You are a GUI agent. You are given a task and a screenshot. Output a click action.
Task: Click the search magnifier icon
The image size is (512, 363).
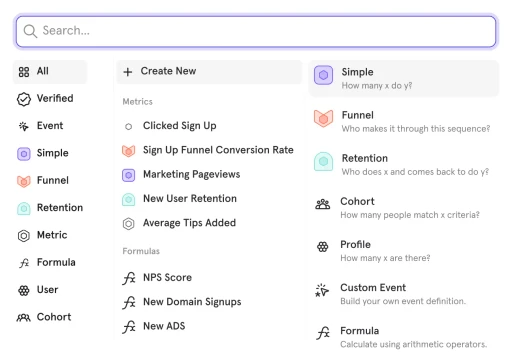point(30,31)
